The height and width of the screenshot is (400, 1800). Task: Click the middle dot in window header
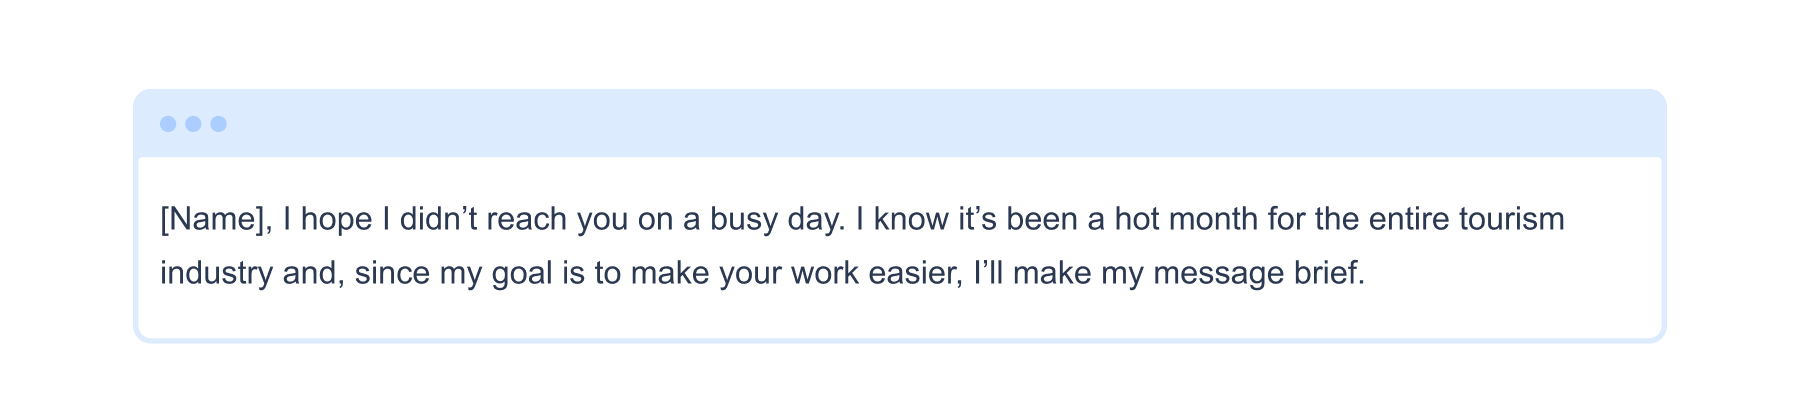pos(193,124)
